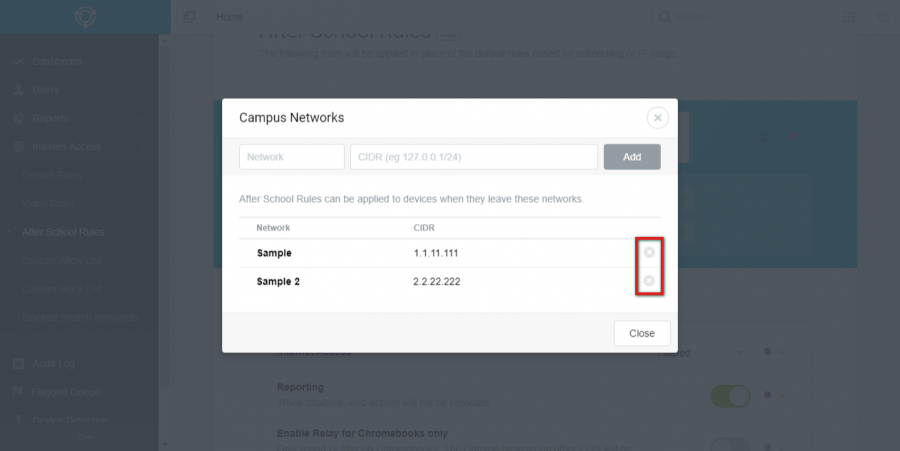Close the Campus Networks dialog via X icon
This screenshot has width=900, height=451.
[657, 118]
